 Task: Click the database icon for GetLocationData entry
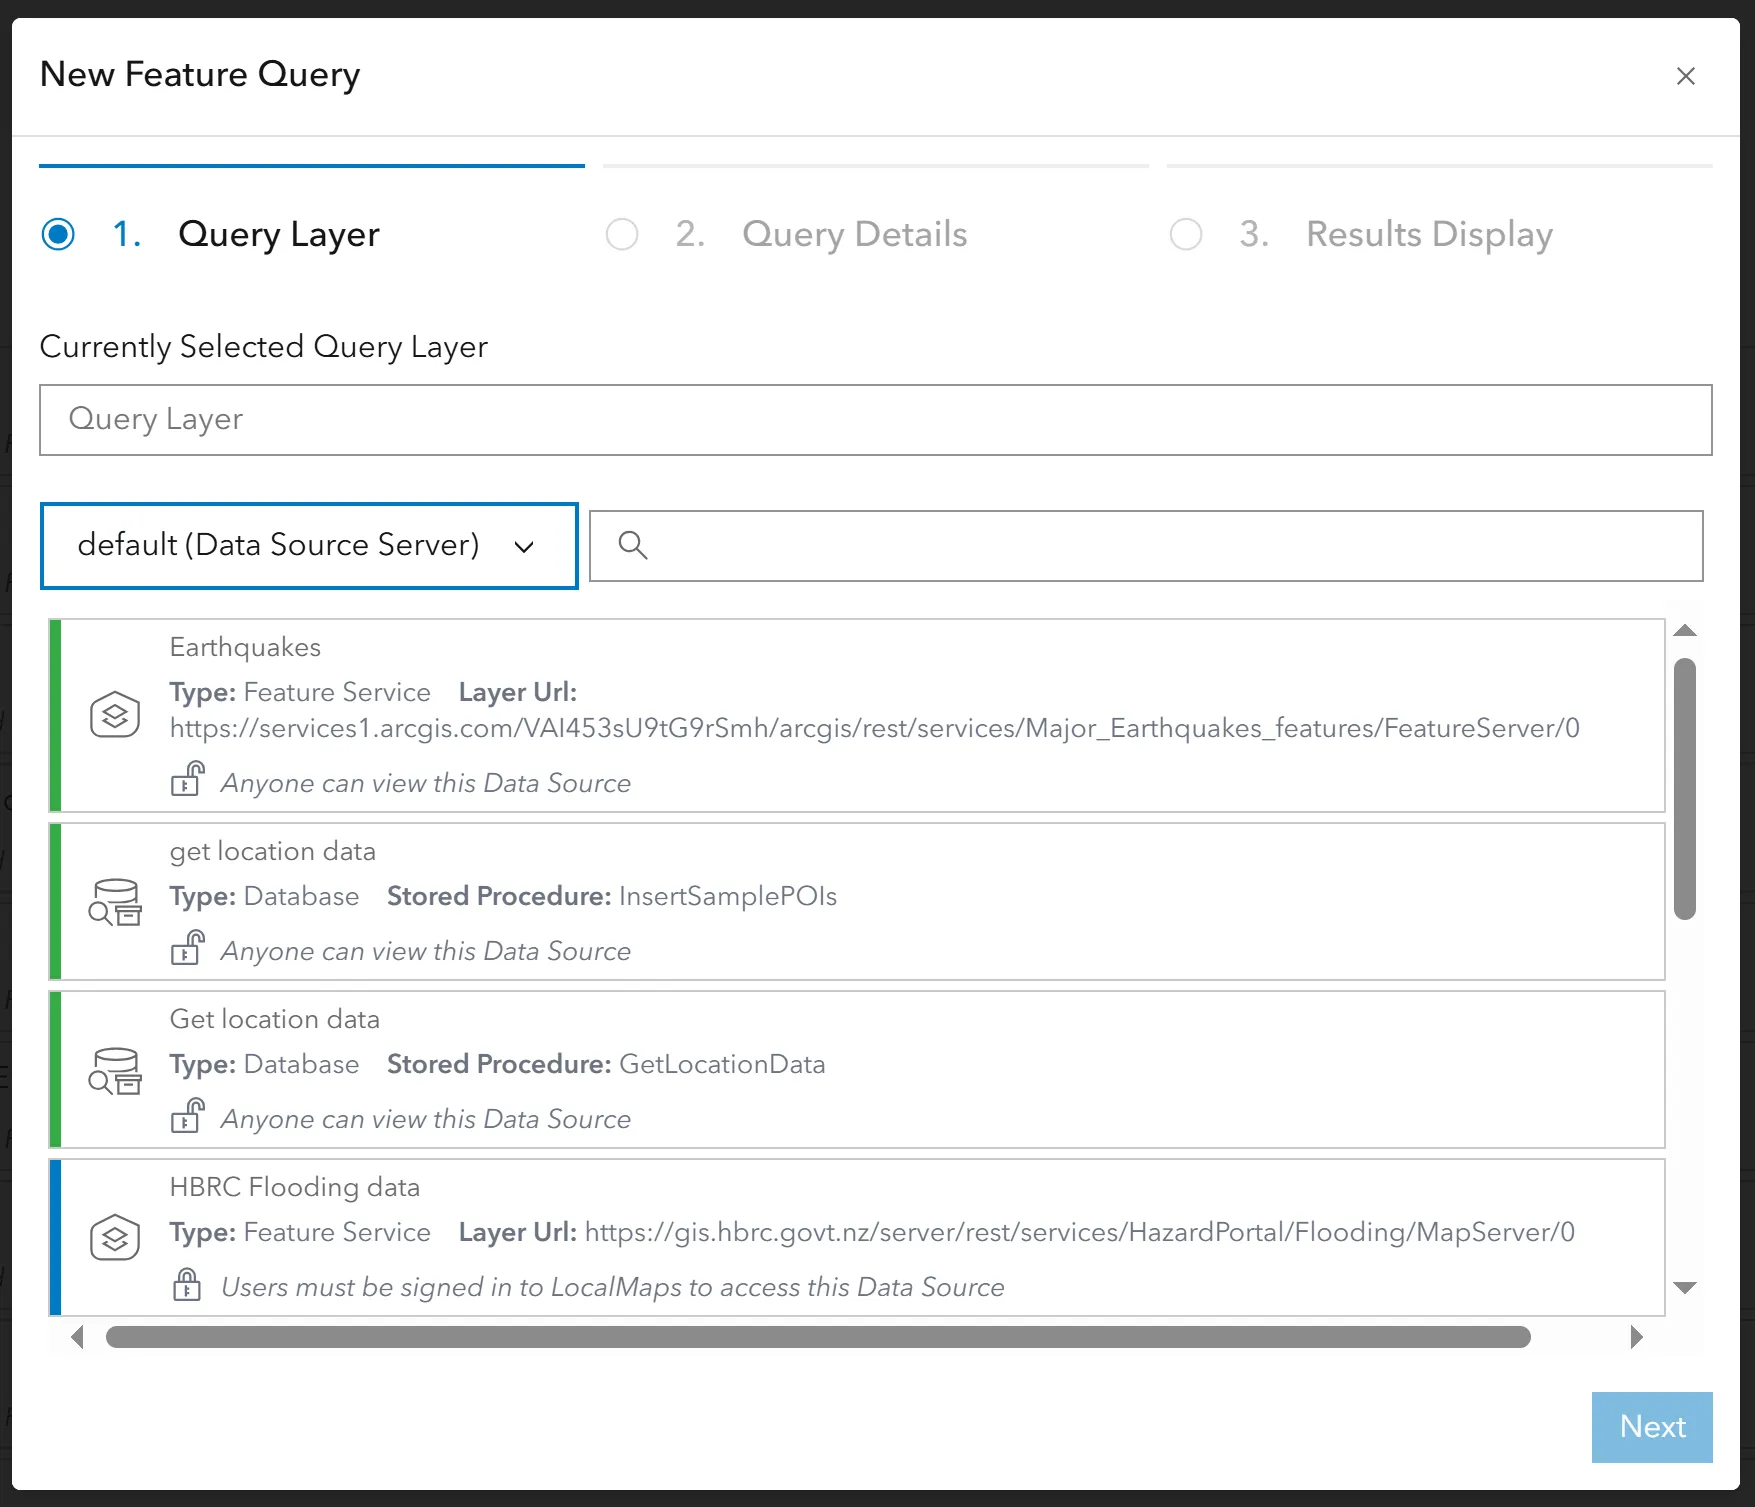pyautogui.click(x=115, y=1071)
